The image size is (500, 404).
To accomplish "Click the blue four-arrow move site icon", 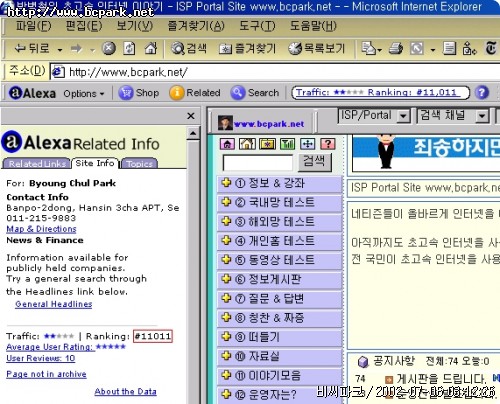I will pyautogui.click(x=307, y=144).
